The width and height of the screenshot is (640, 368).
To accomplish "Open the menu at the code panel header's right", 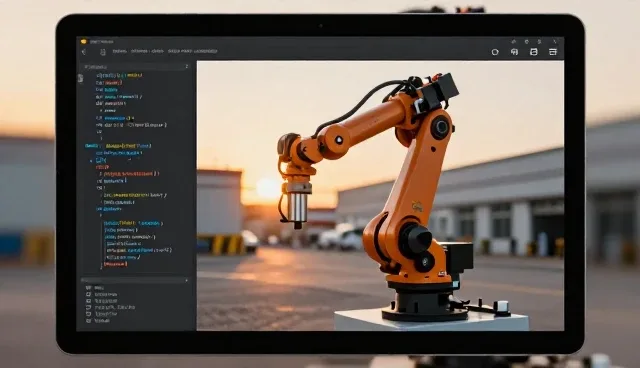I will coord(187,66).
